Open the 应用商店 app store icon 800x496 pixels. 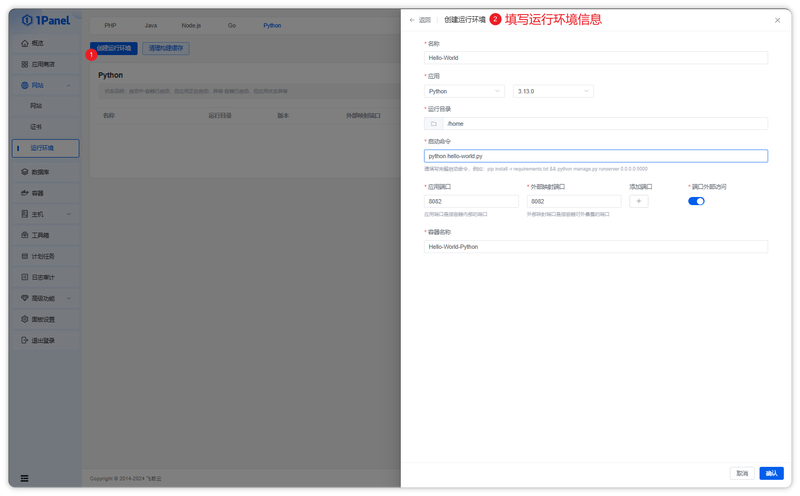point(24,64)
